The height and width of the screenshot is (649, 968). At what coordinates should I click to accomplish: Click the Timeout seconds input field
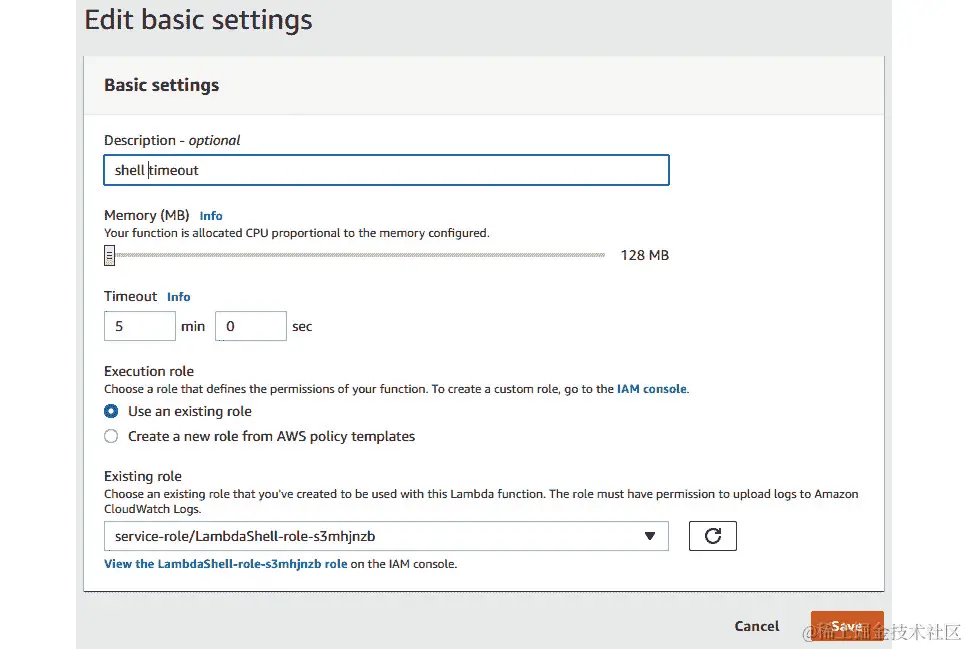click(x=250, y=326)
